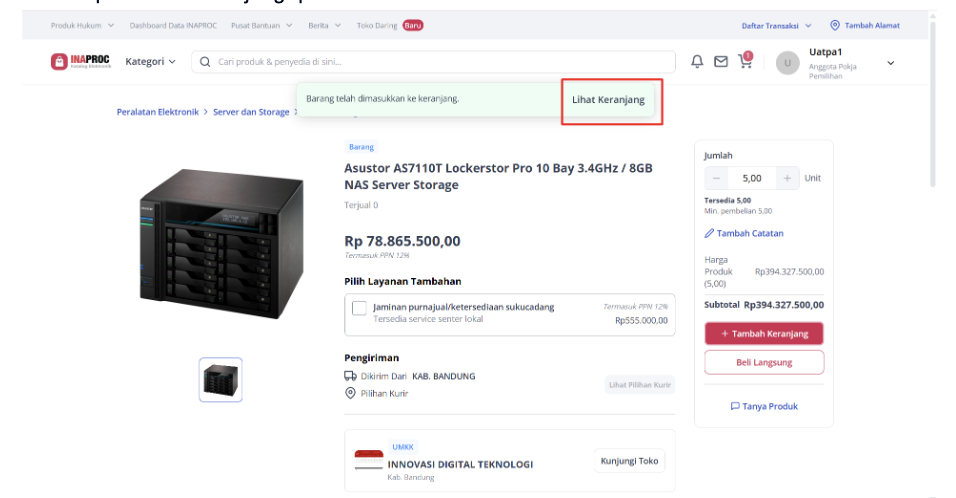The image size is (956, 498).
Task: Expand the Kategori dropdown
Action: [151, 62]
